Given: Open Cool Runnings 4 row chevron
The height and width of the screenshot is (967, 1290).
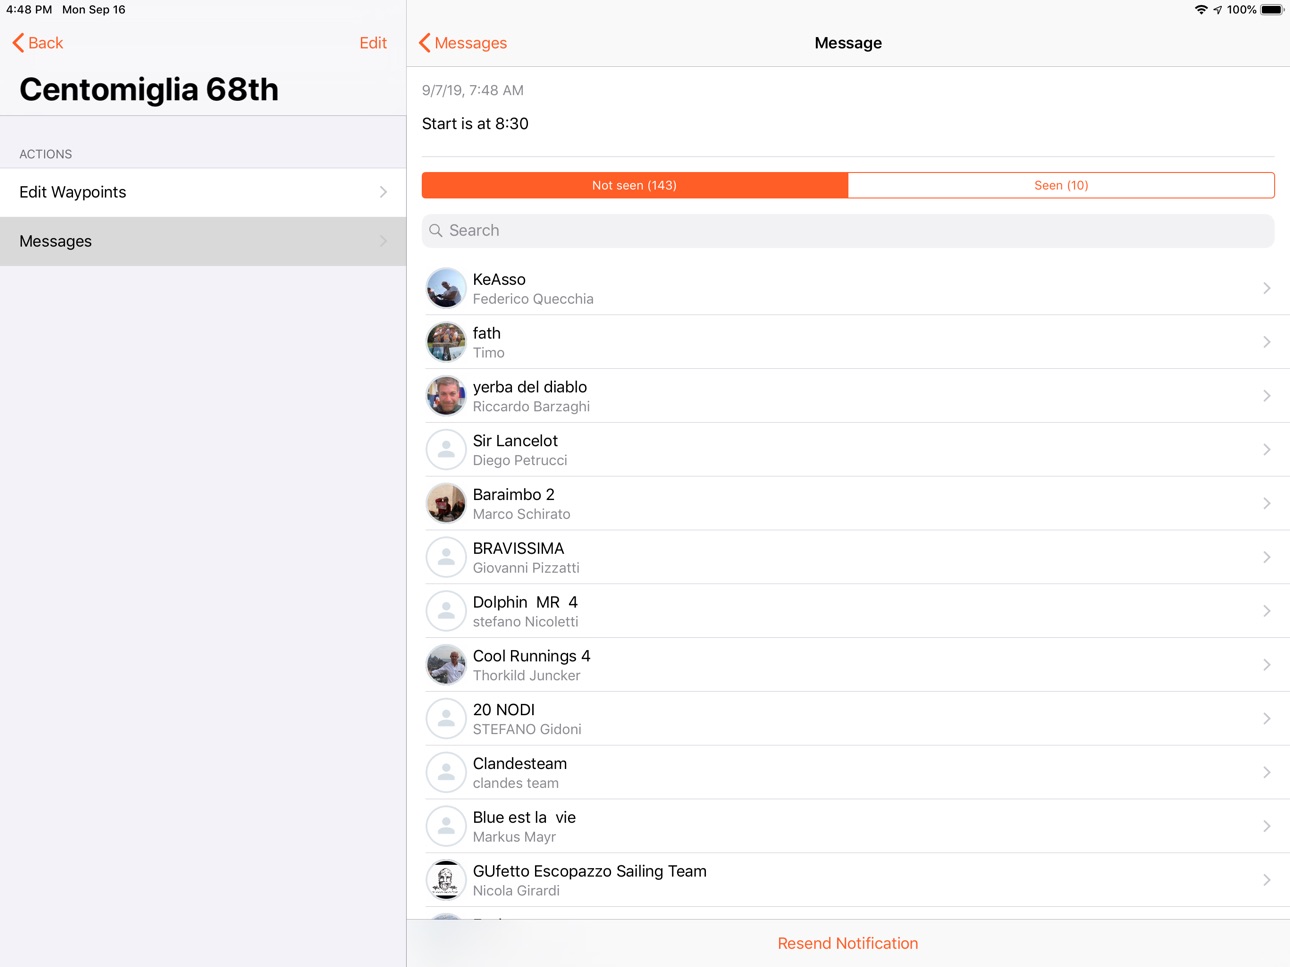Looking at the screenshot, I should pos(1267,665).
